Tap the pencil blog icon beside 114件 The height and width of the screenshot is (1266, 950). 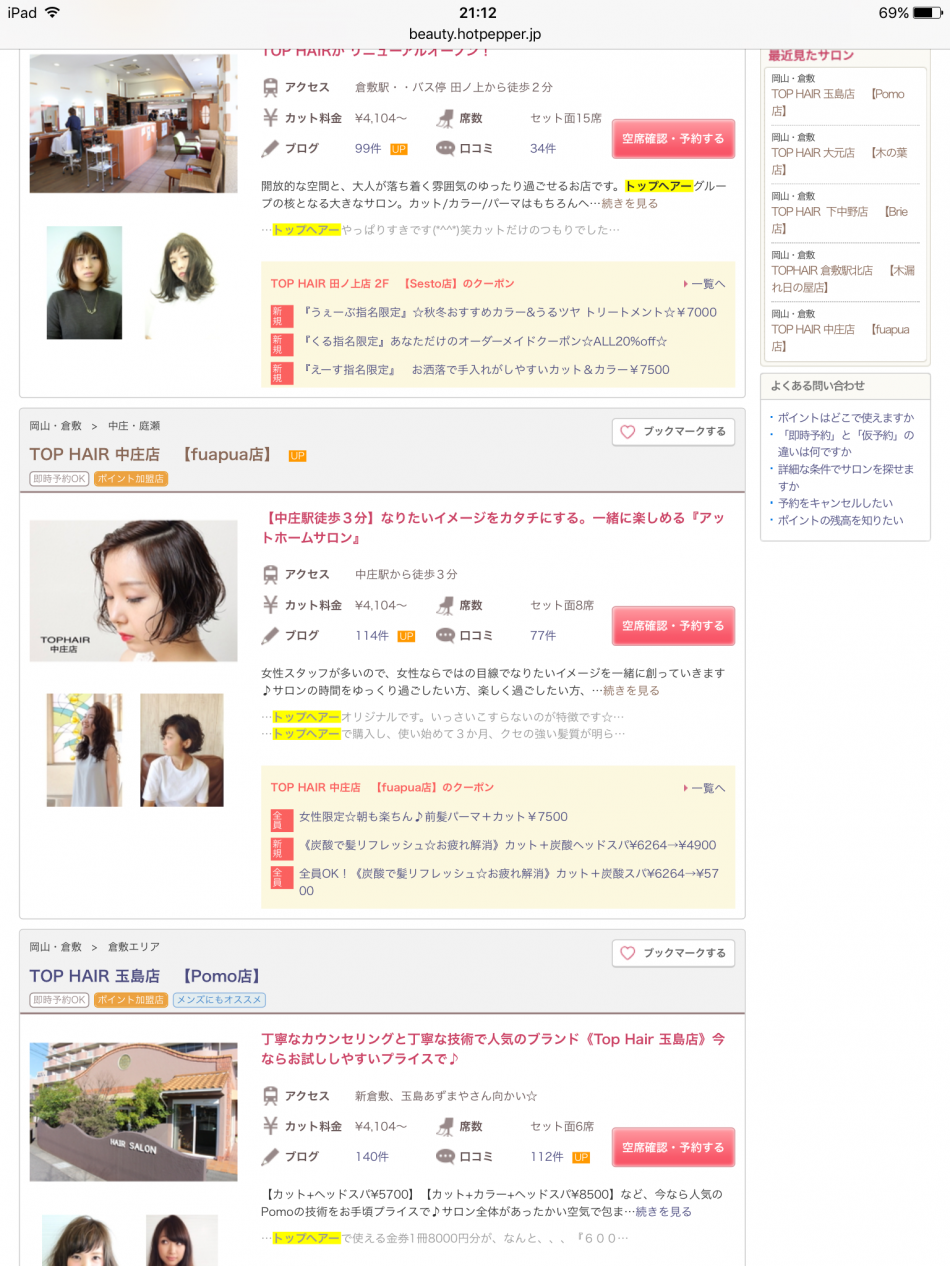270,635
